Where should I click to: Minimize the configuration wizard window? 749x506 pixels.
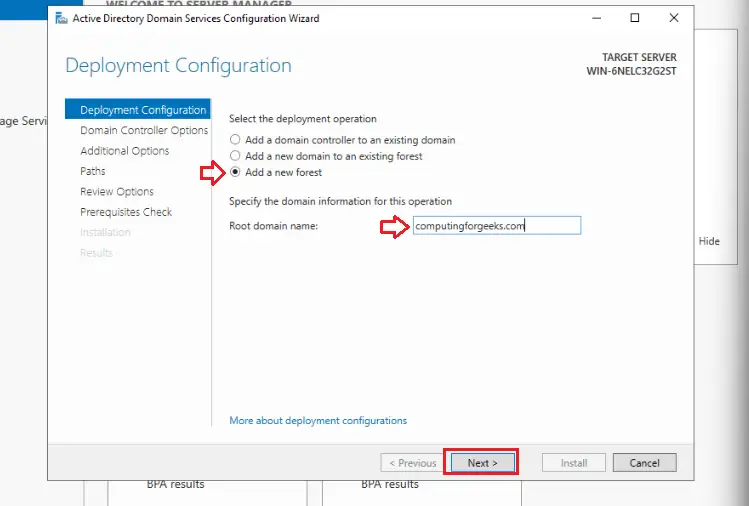[x=597, y=18]
